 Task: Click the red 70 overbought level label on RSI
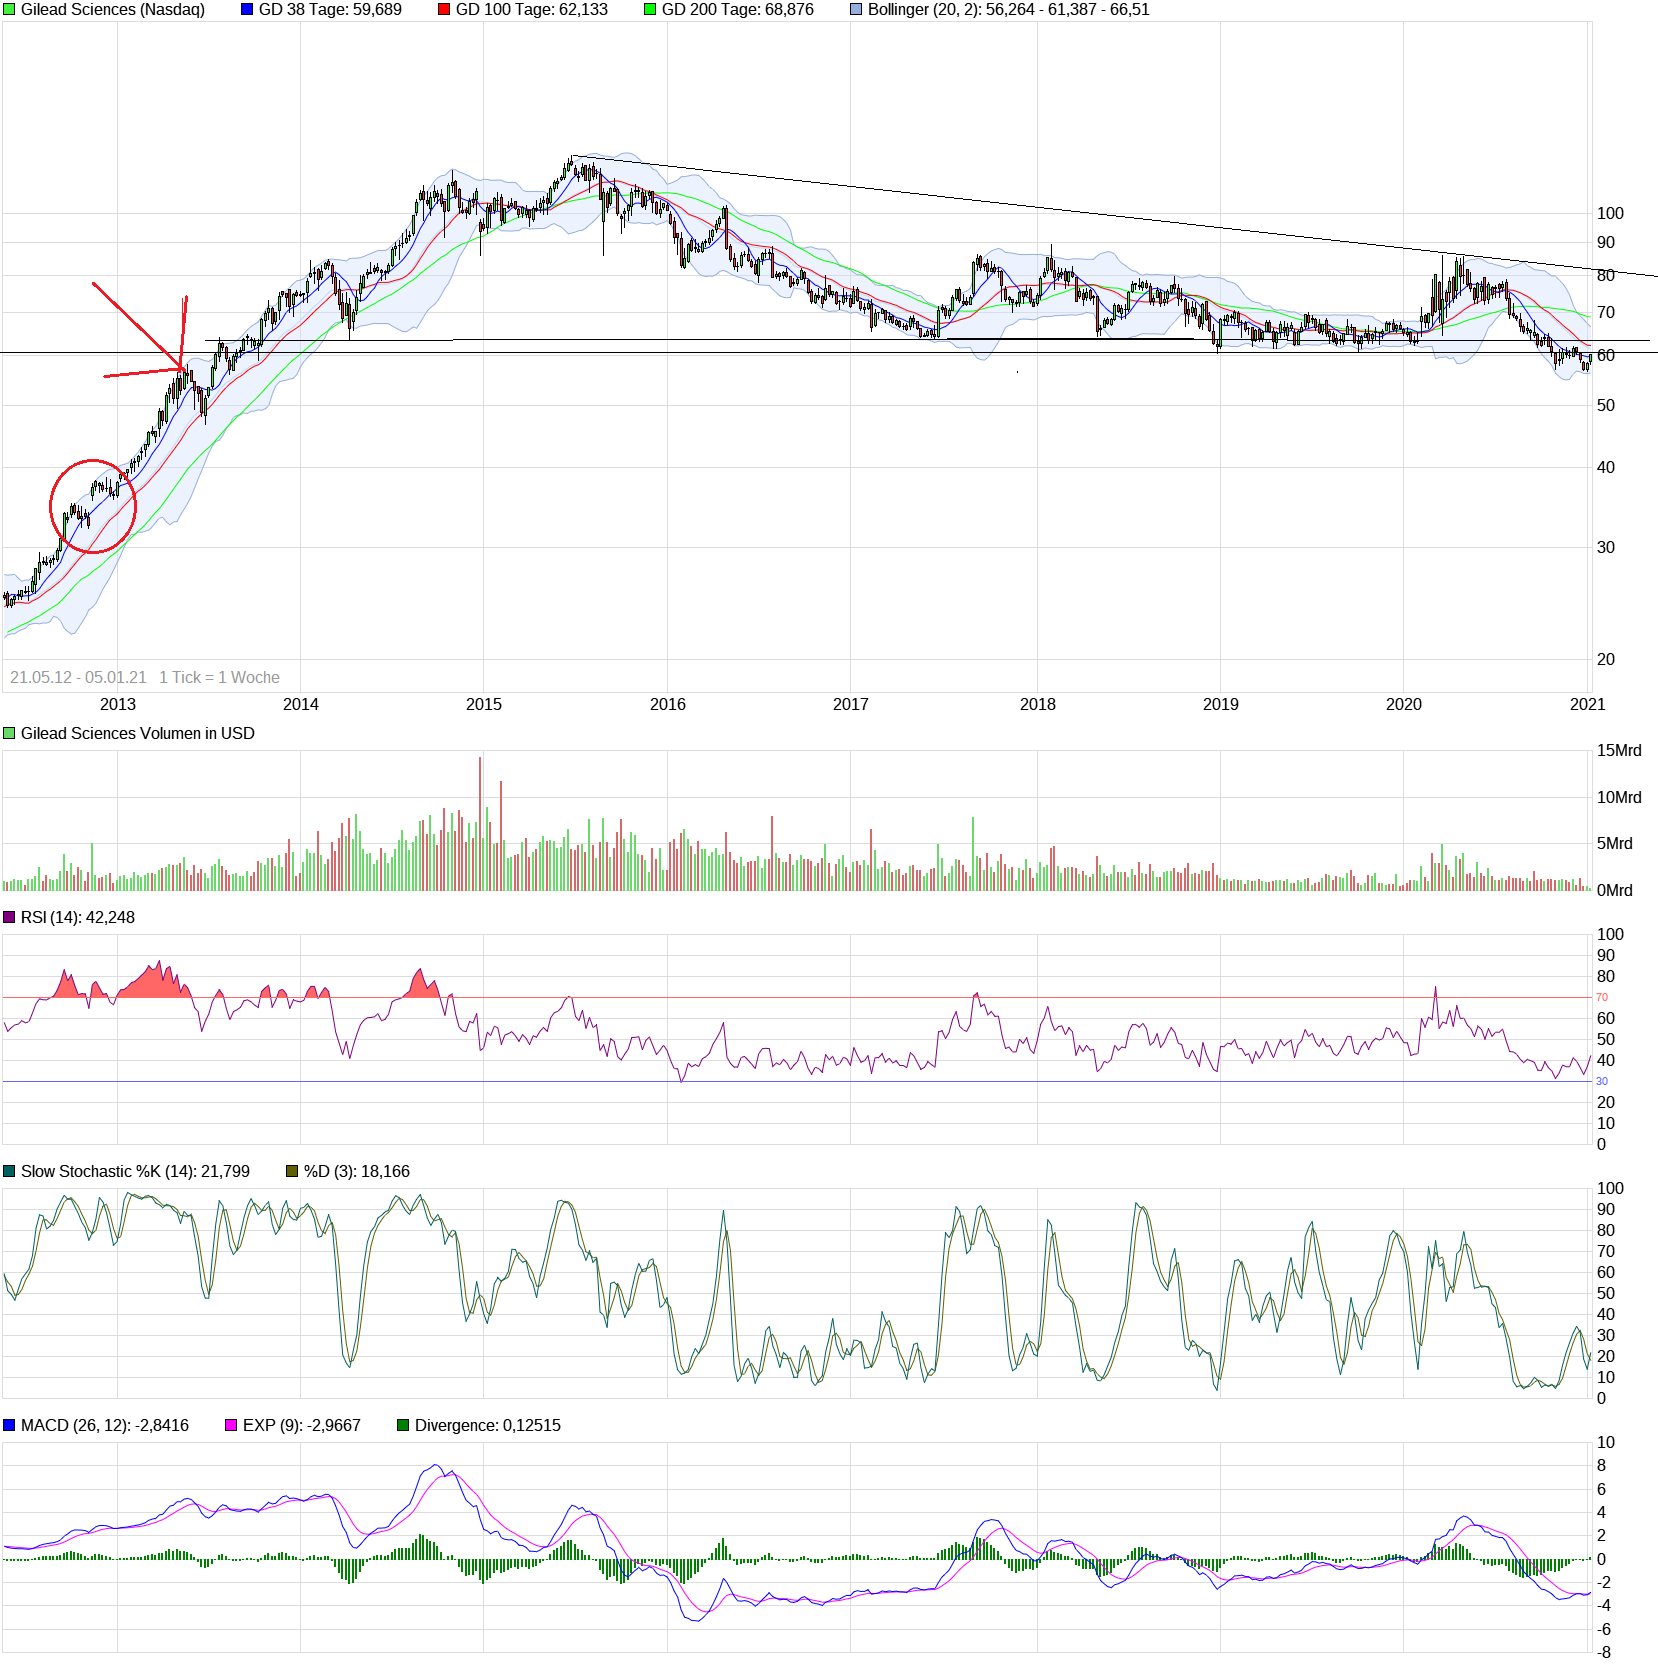pos(1602,998)
